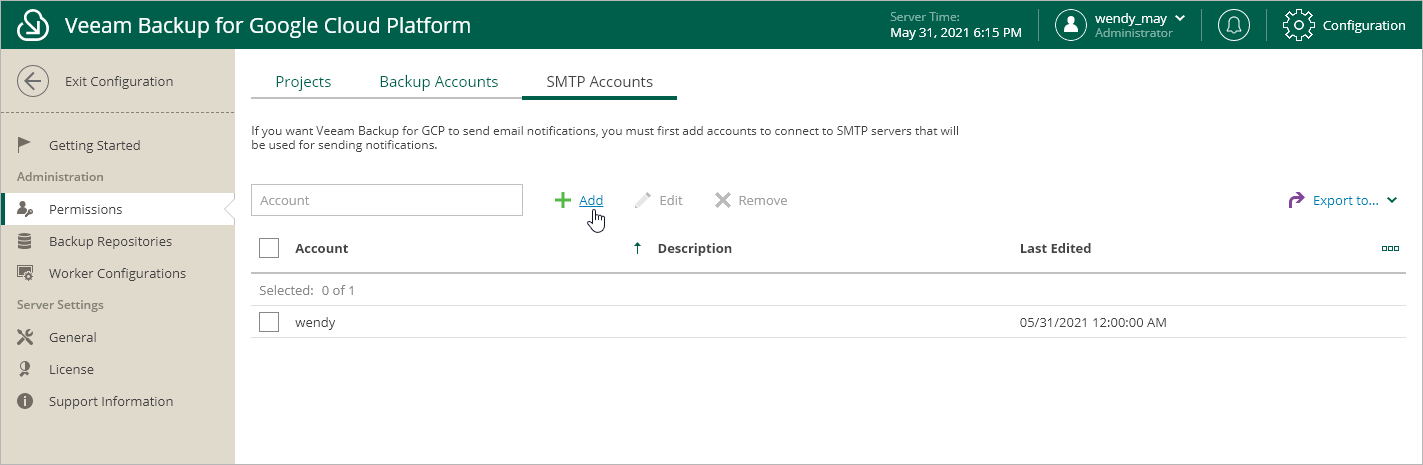Sort by the Account column header

(322, 248)
